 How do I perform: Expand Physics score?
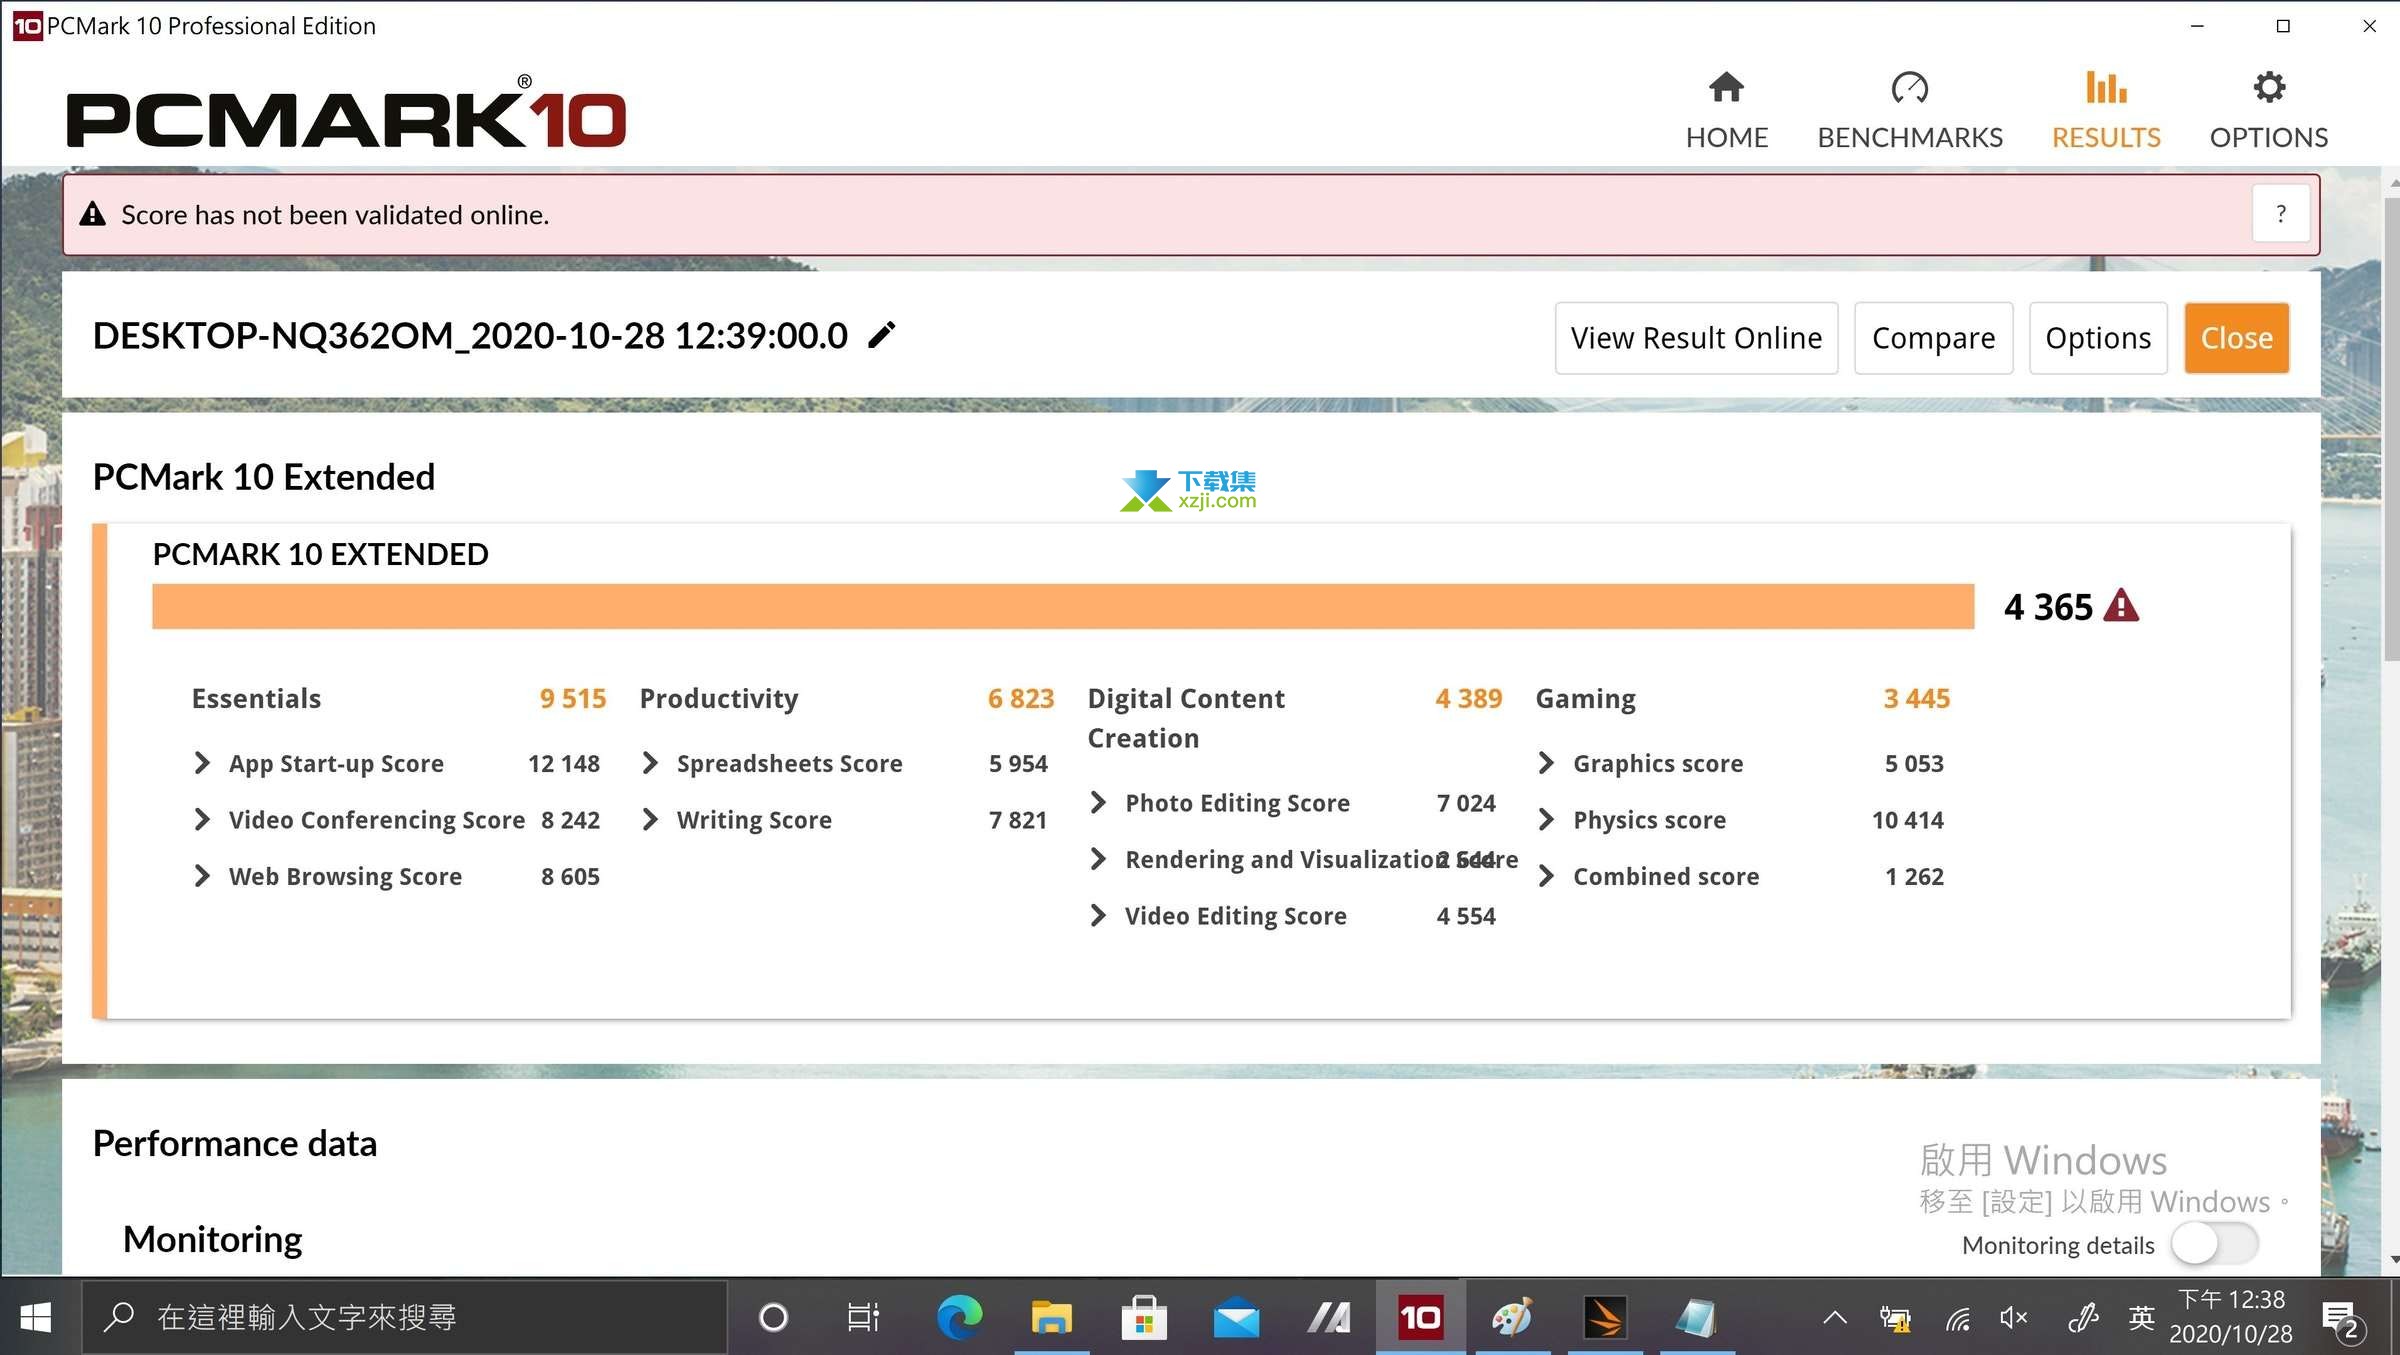(1546, 820)
